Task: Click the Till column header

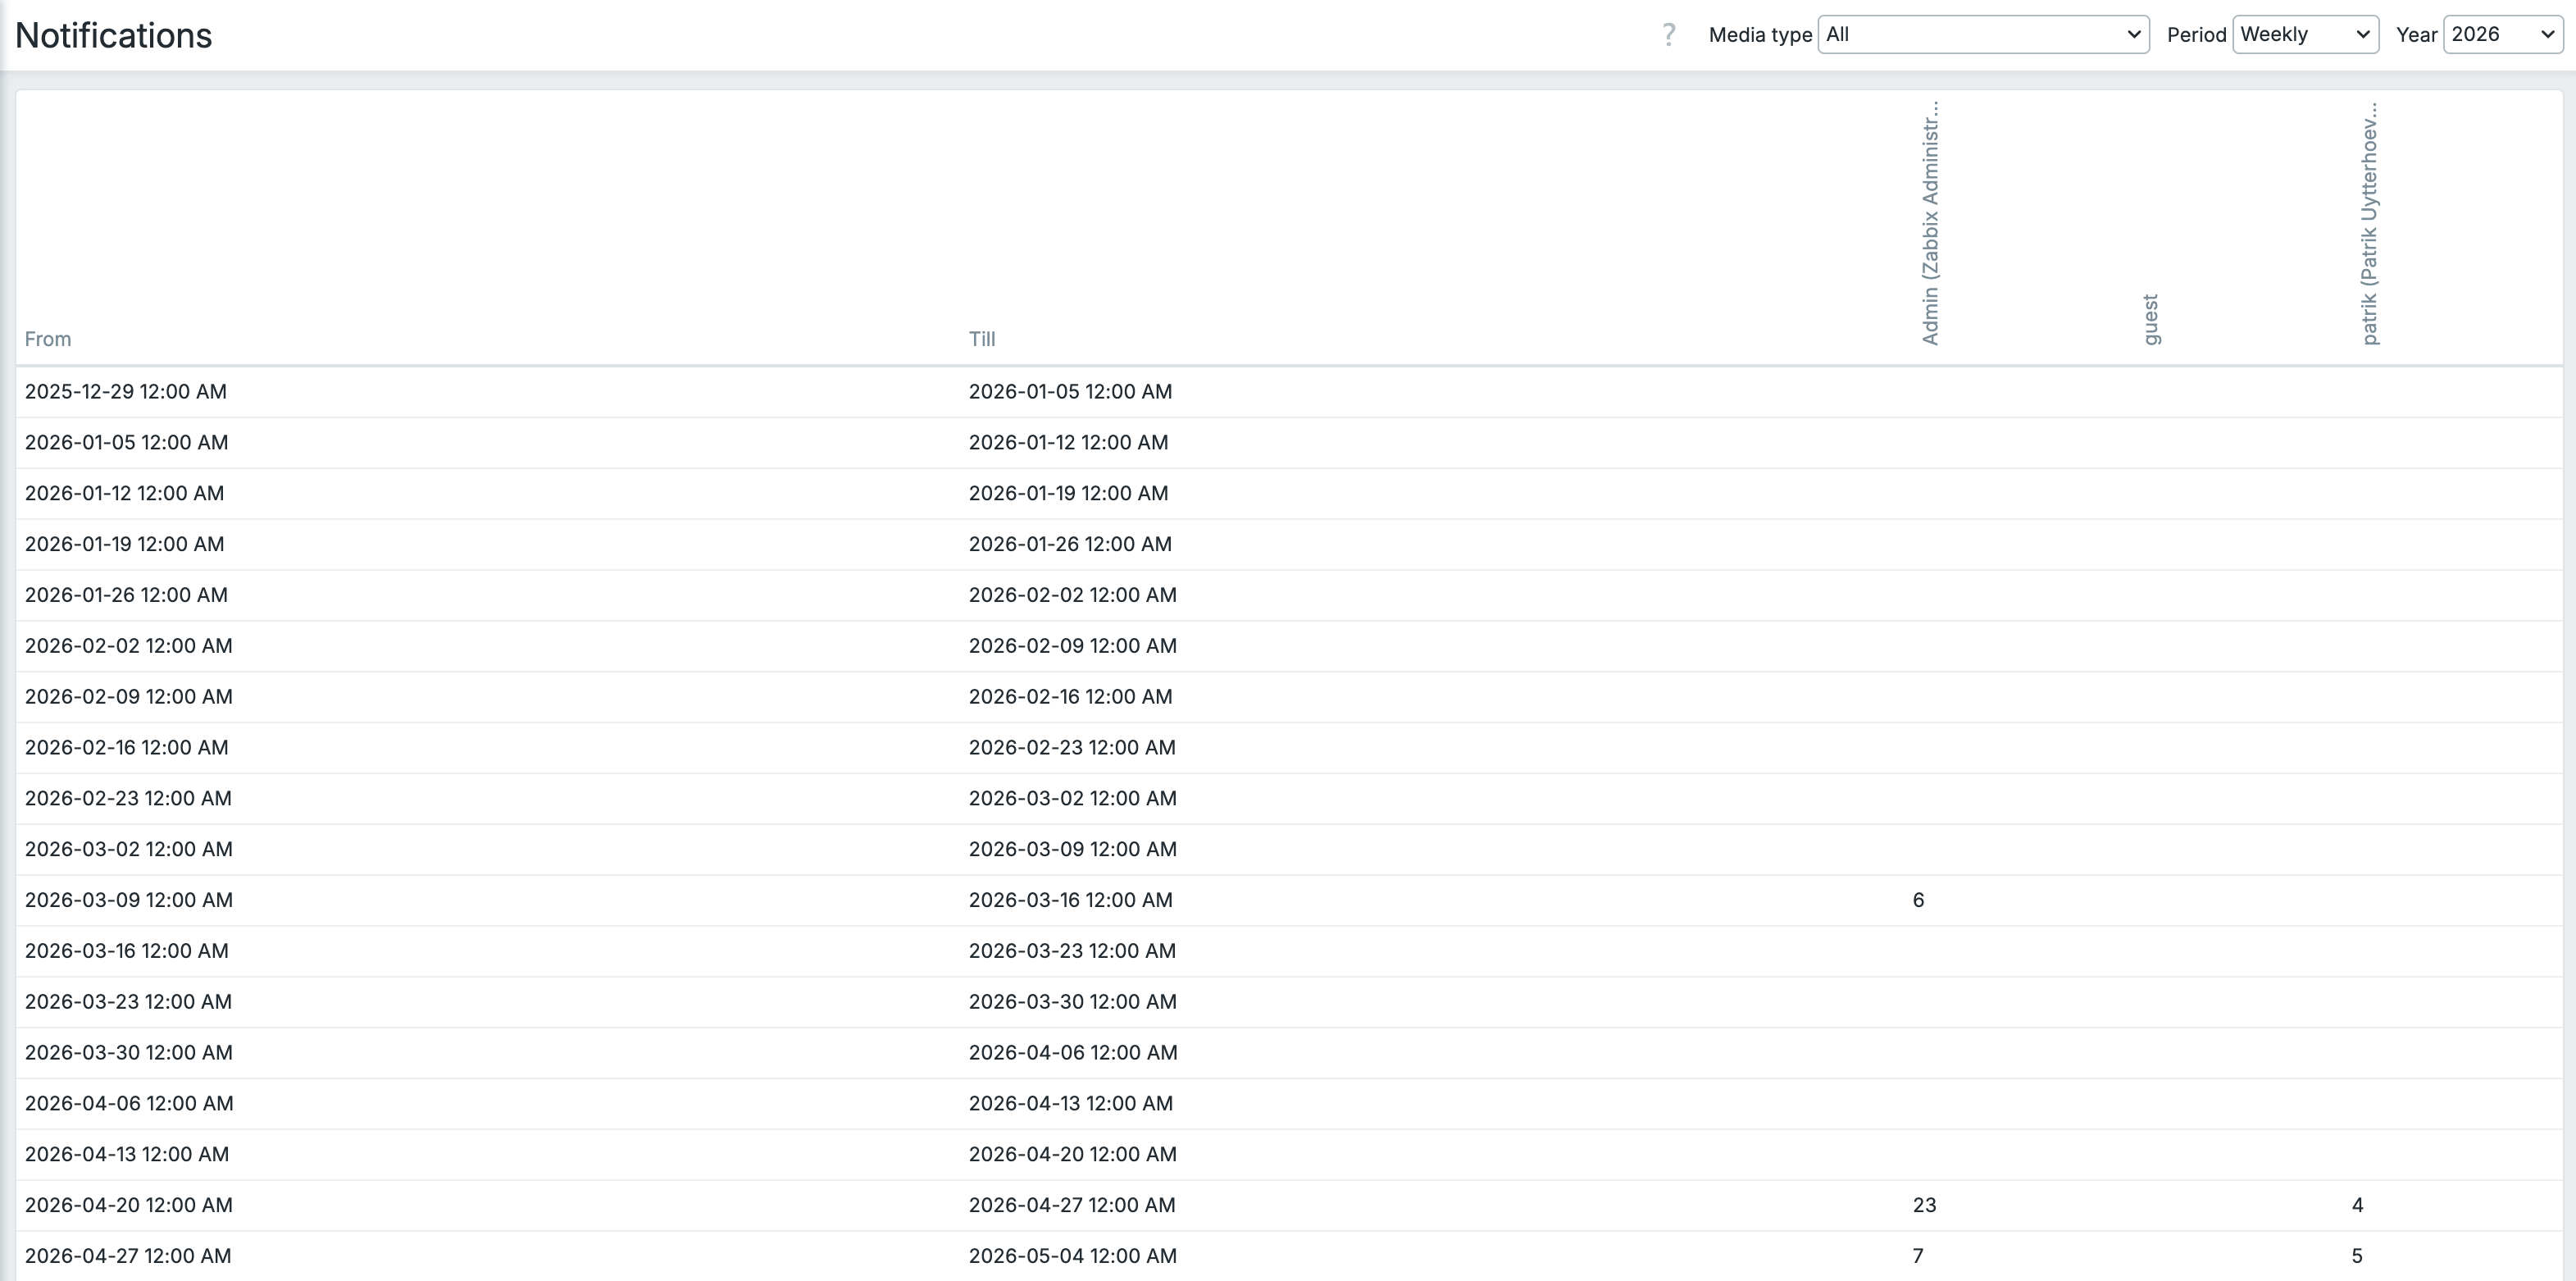Action: click(x=982, y=339)
